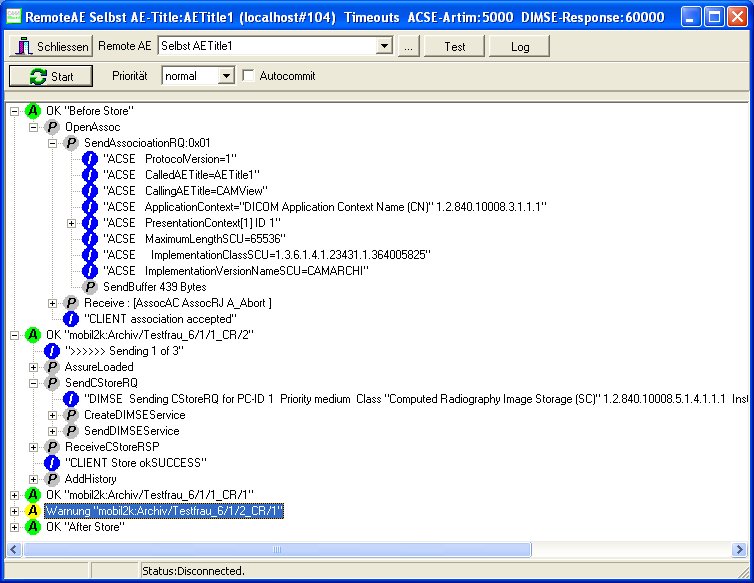Select the "SendBuffer 439 Bytes" text
Image resolution: width=754 pixels, height=583 pixels.
(x=155, y=287)
